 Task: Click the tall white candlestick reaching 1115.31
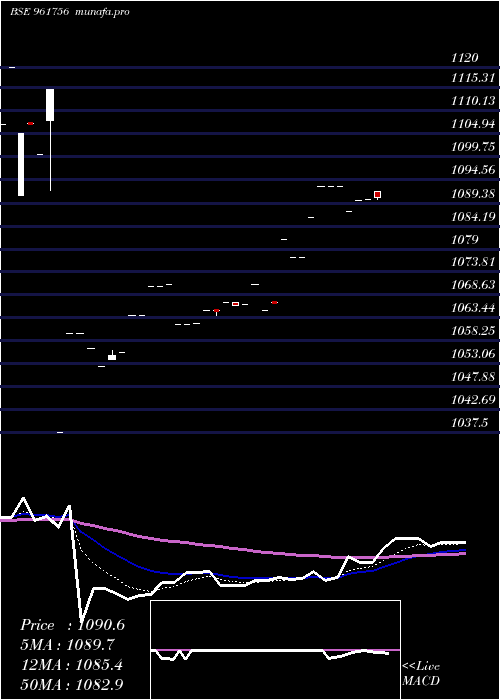[x=50, y=139]
